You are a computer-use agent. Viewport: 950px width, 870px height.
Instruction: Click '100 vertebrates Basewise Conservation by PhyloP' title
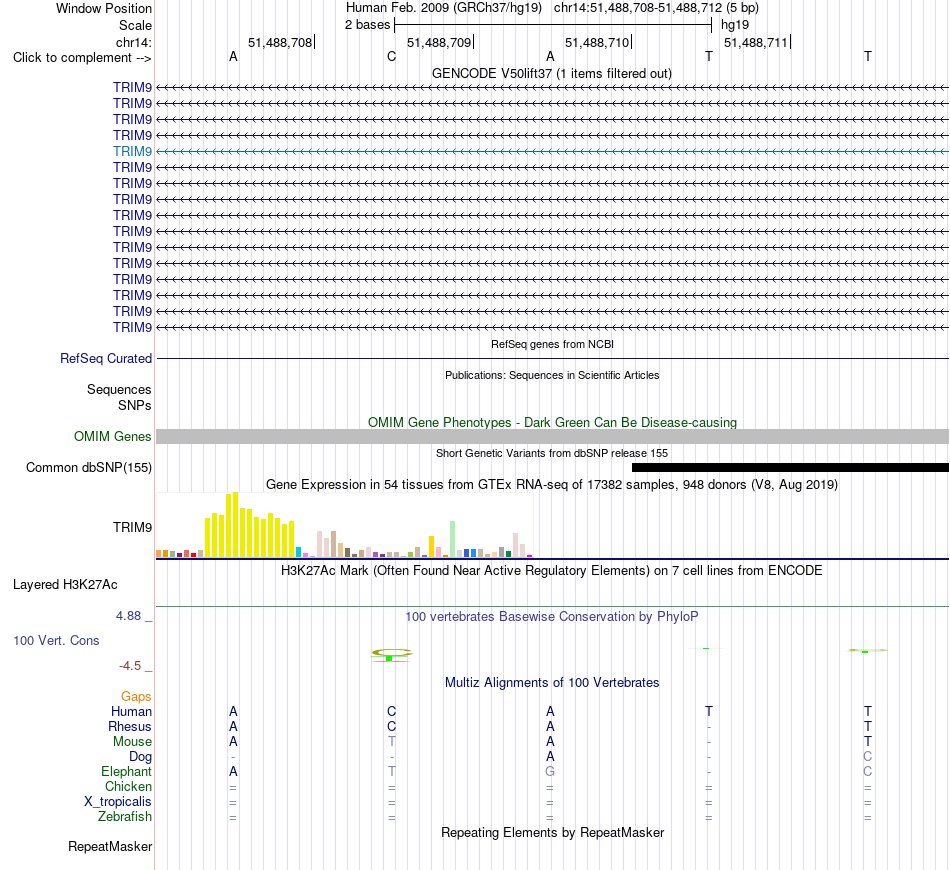coord(552,617)
